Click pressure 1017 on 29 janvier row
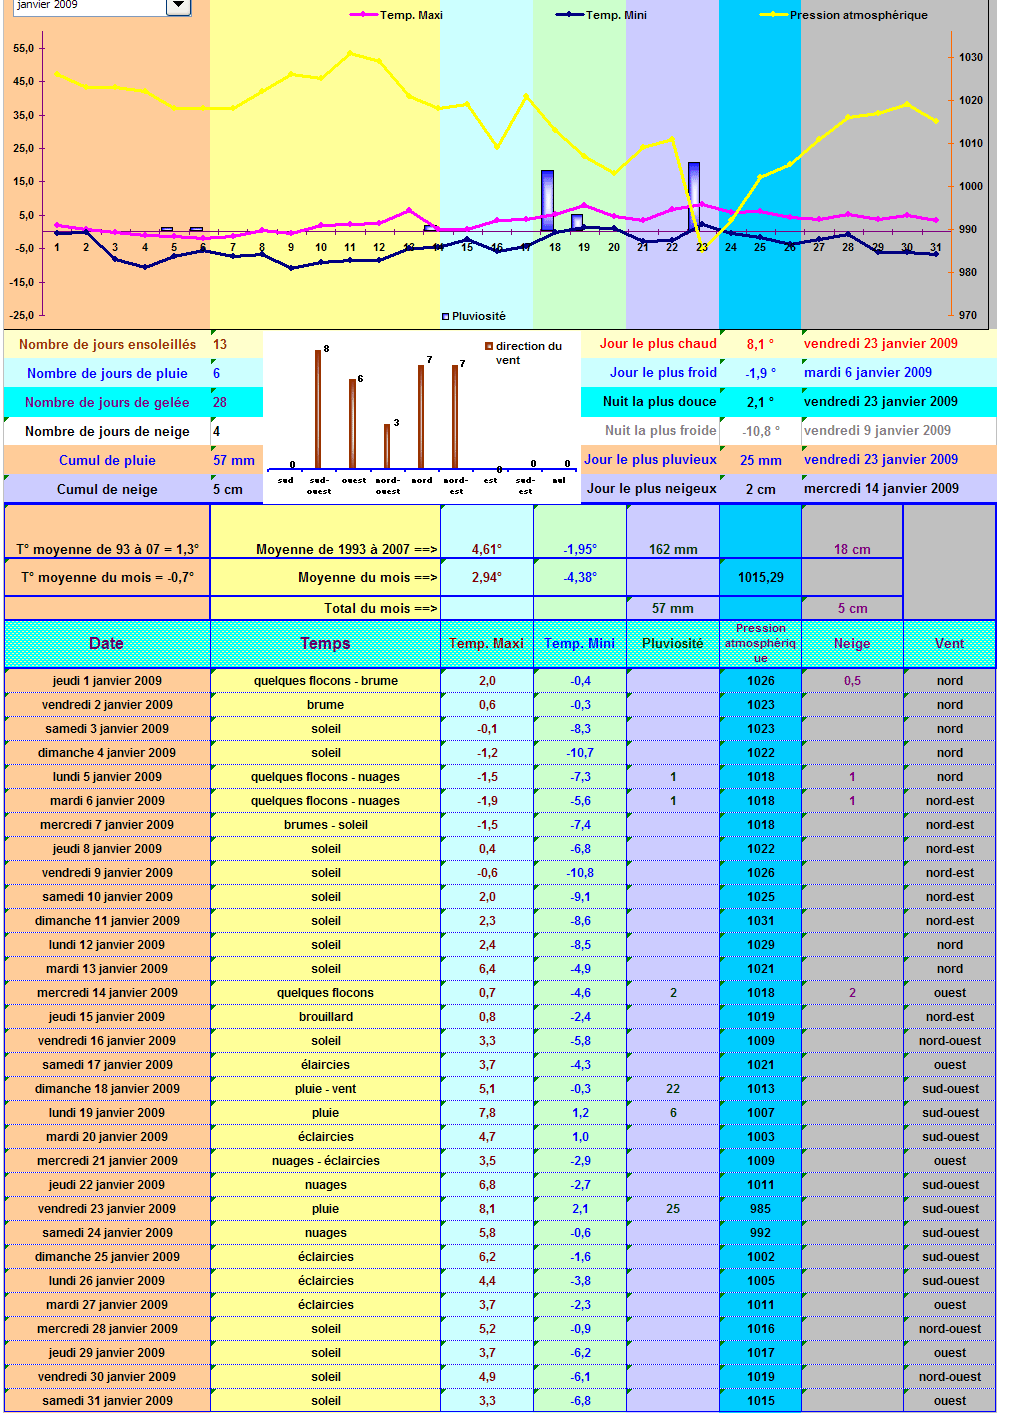The image size is (1012, 1424). click(761, 1353)
